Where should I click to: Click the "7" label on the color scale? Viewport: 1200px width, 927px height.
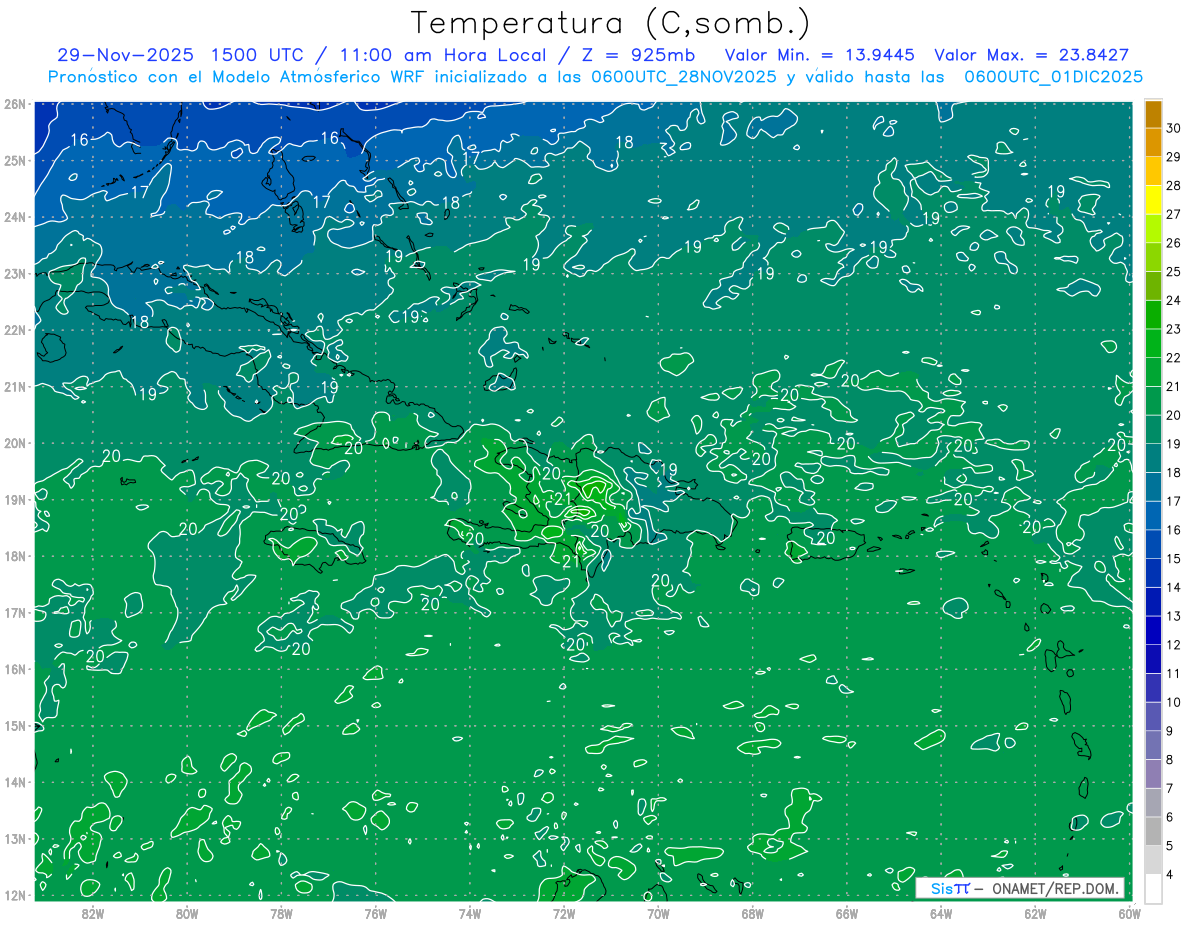[1169, 789]
